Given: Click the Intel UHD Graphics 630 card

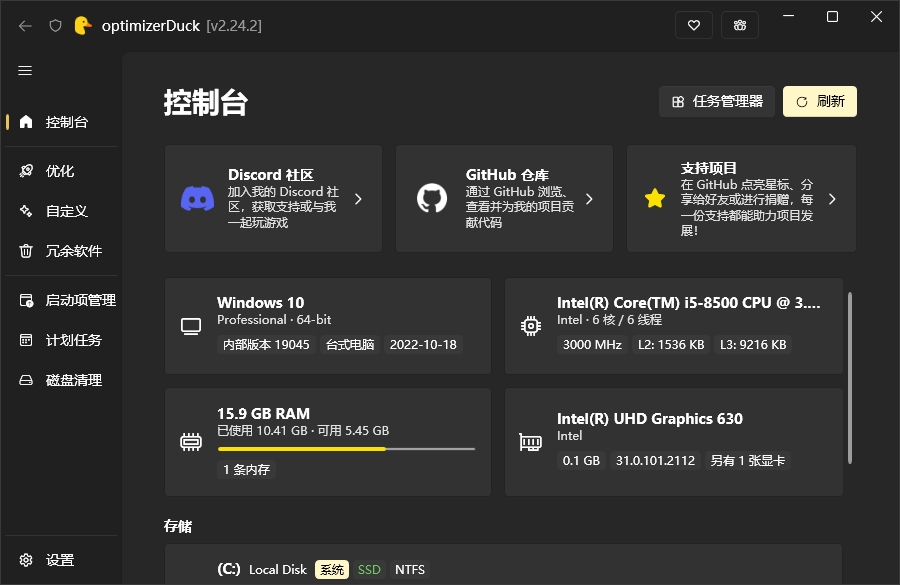Looking at the screenshot, I should (674, 442).
